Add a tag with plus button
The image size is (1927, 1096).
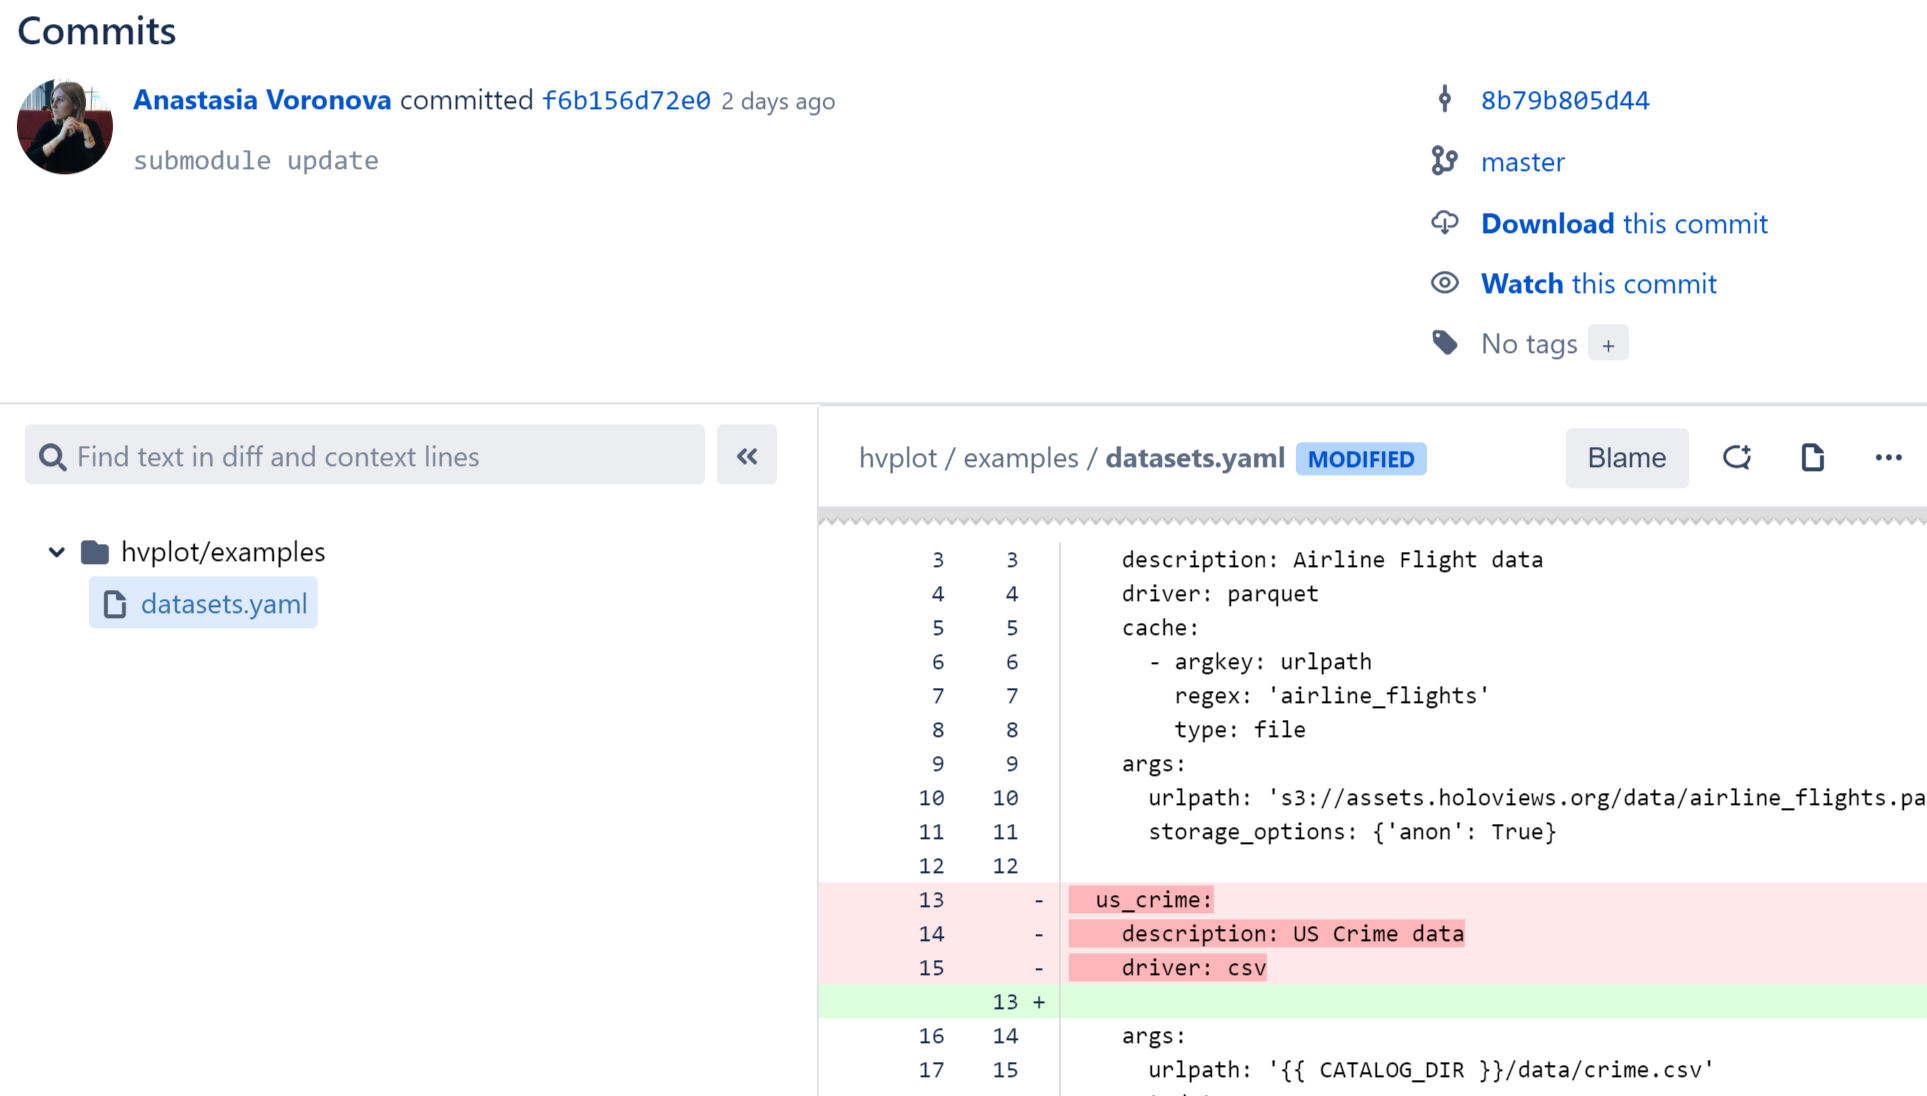pyautogui.click(x=1607, y=344)
